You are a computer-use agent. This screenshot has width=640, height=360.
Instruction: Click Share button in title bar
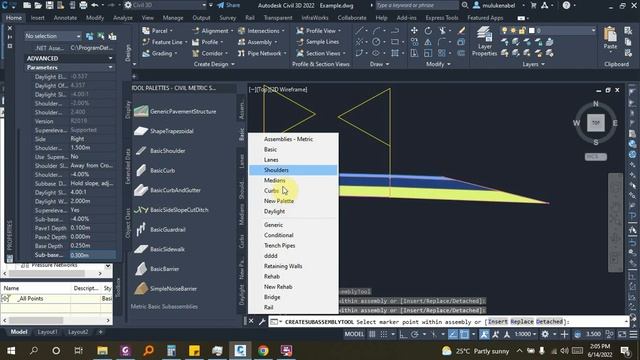(229, 5)
